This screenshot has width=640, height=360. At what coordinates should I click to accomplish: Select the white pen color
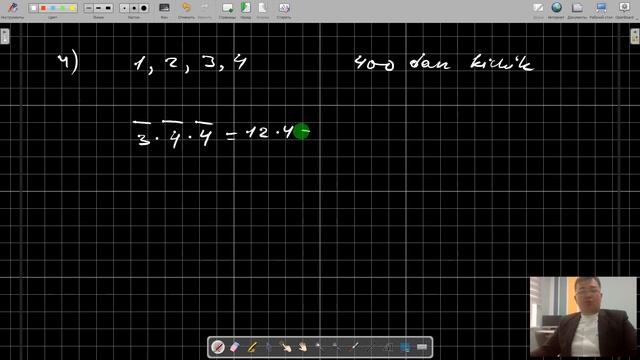(34, 8)
